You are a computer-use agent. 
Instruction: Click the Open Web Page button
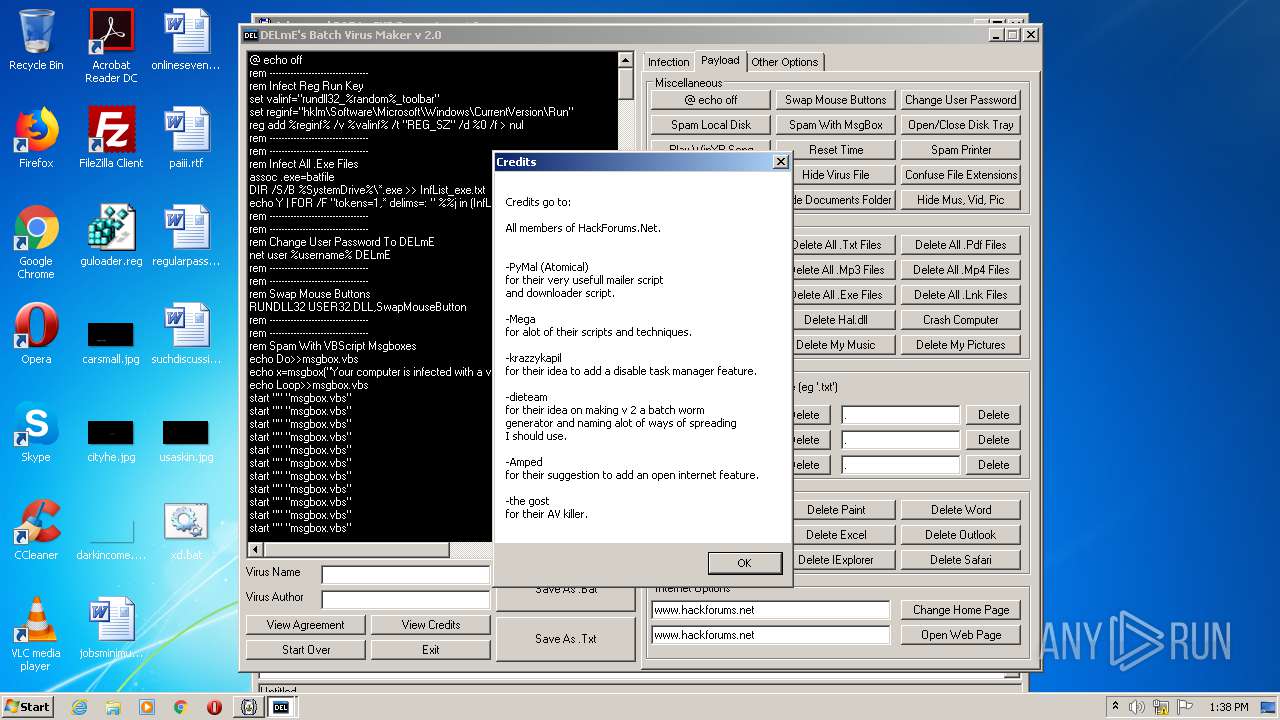(961, 635)
